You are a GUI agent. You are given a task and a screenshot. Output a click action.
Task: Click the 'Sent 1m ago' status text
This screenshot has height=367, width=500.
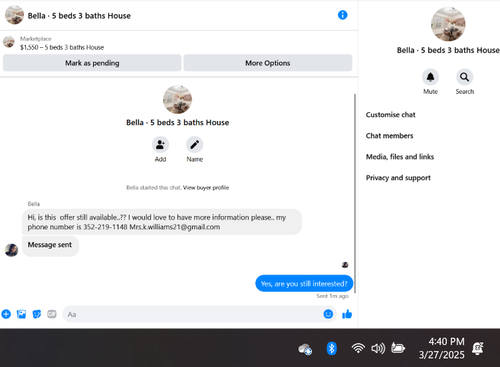(x=332, y=296)
